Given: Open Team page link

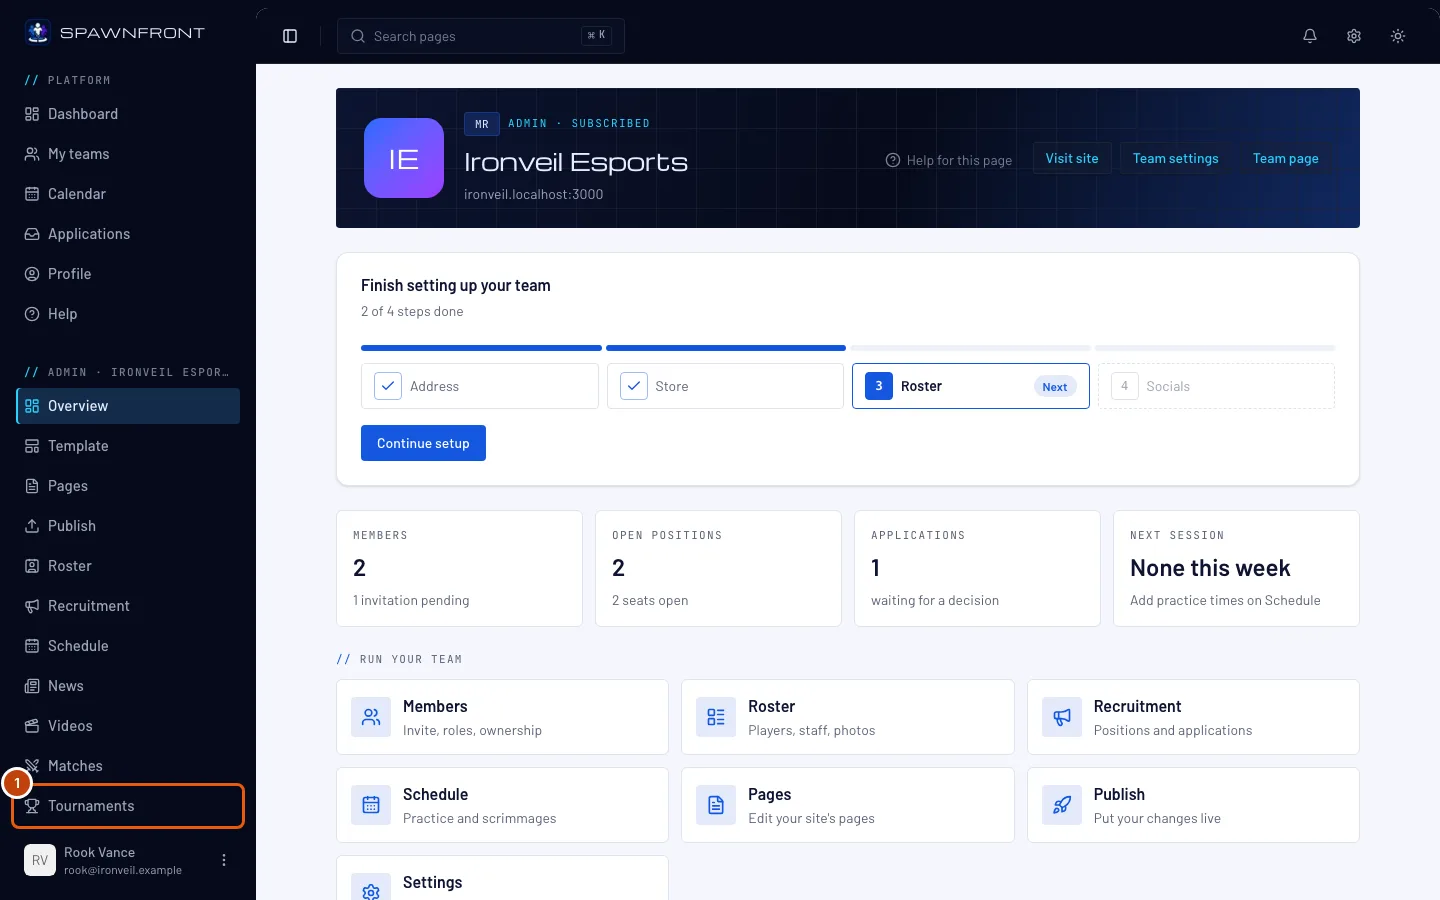Looking at the screenshot, I should 1286,158.
